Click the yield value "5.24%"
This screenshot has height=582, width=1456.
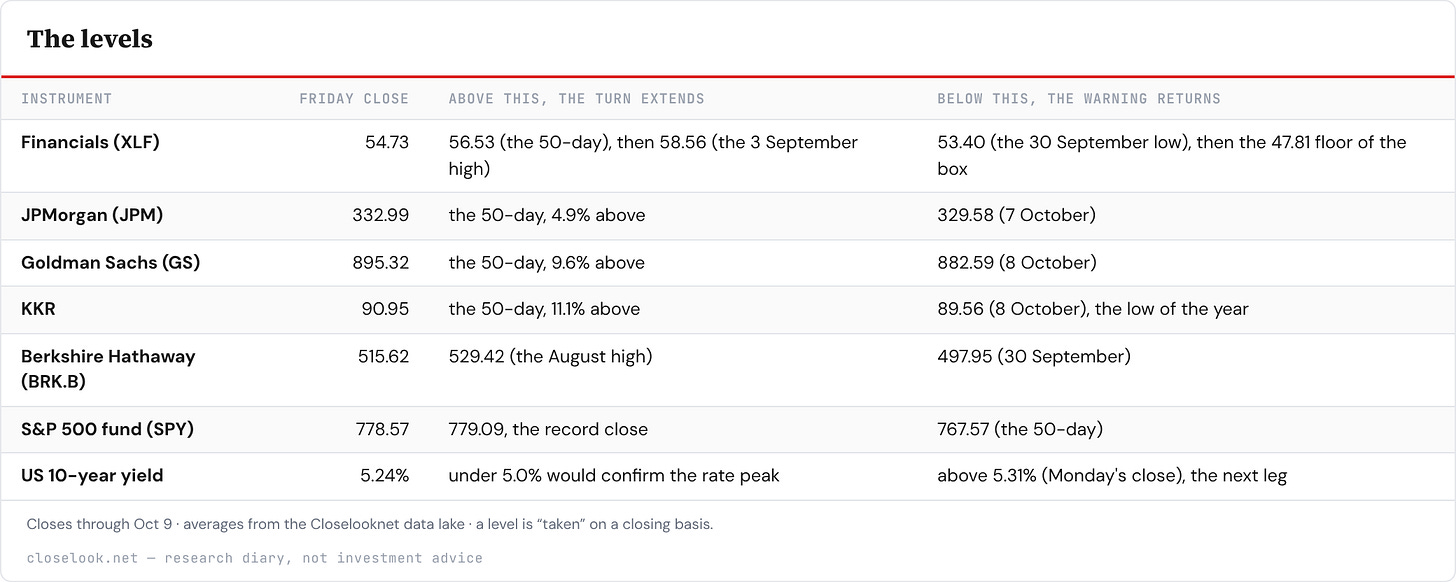point(385,476)
